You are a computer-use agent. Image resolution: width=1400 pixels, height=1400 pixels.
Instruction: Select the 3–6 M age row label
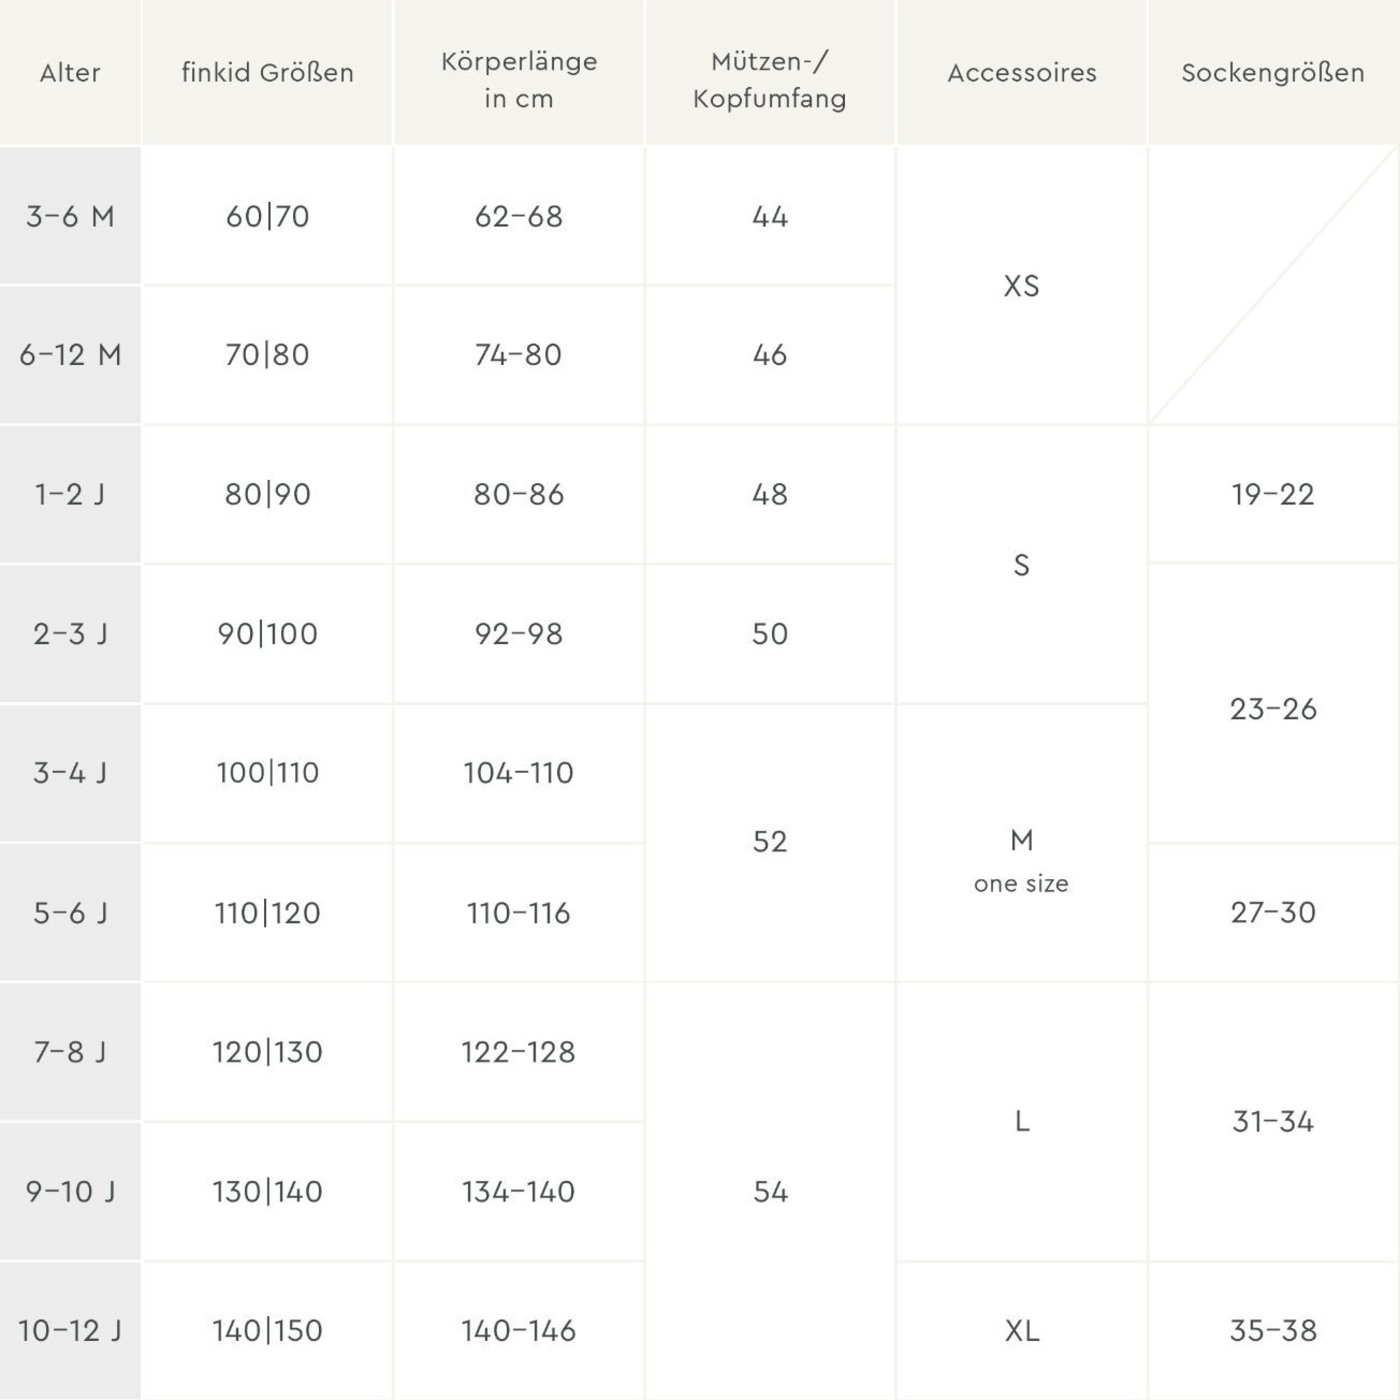[x=70, y=216]
